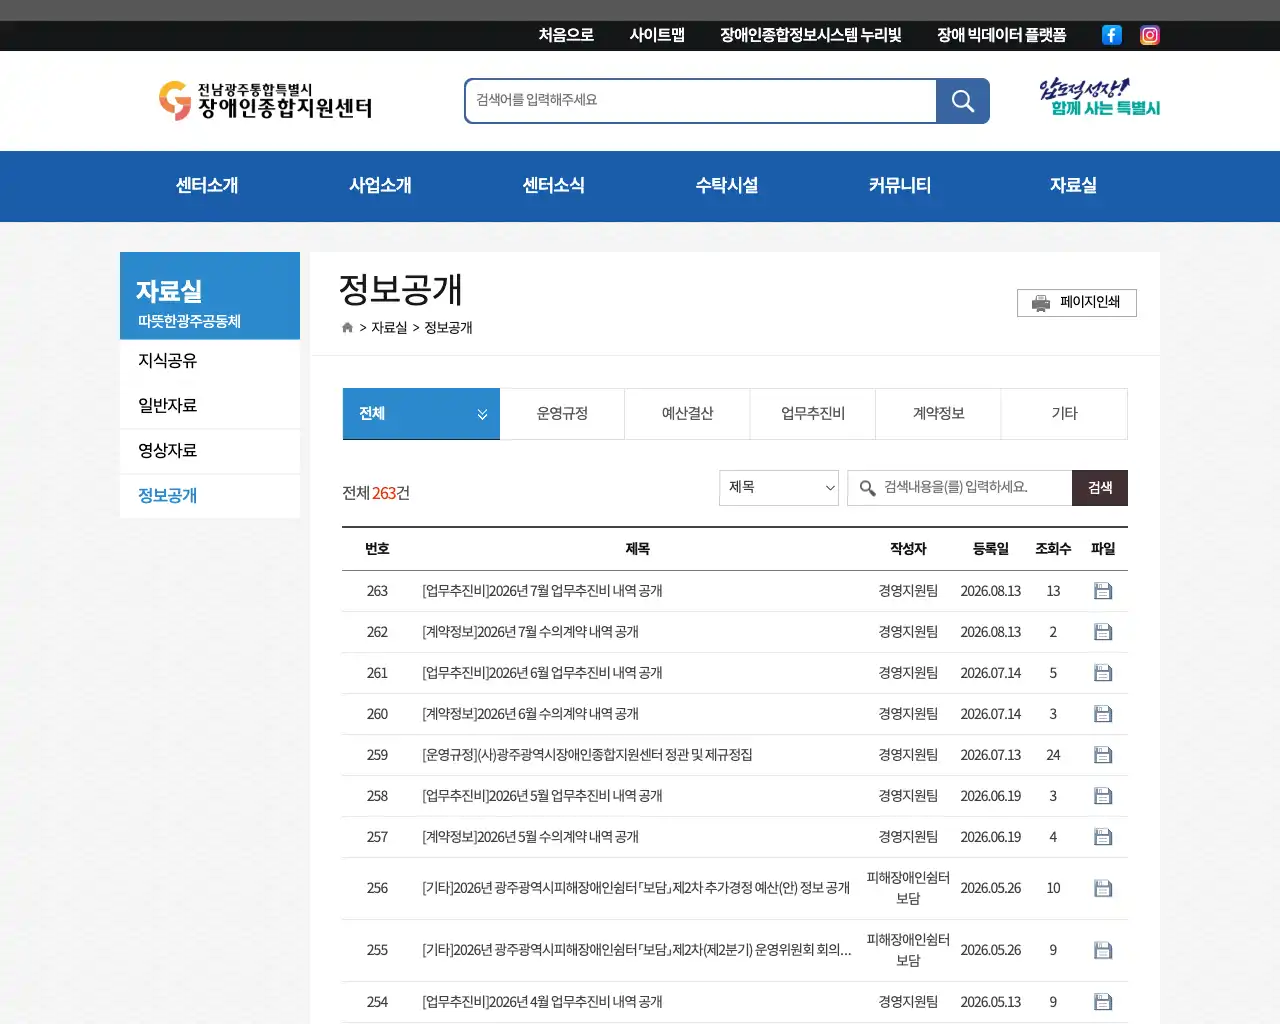Open post 2026년 7월 업무추진비 내역 공개
Screen dimensions: 1280x1024
click(x=542, y=591)
